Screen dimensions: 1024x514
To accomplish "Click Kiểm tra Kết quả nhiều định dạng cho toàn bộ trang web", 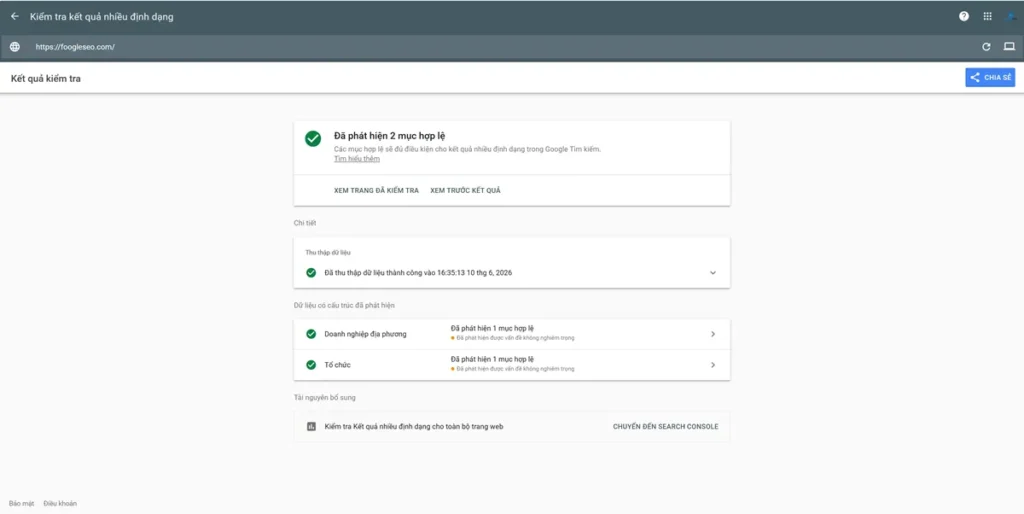I will coord(413,426).
